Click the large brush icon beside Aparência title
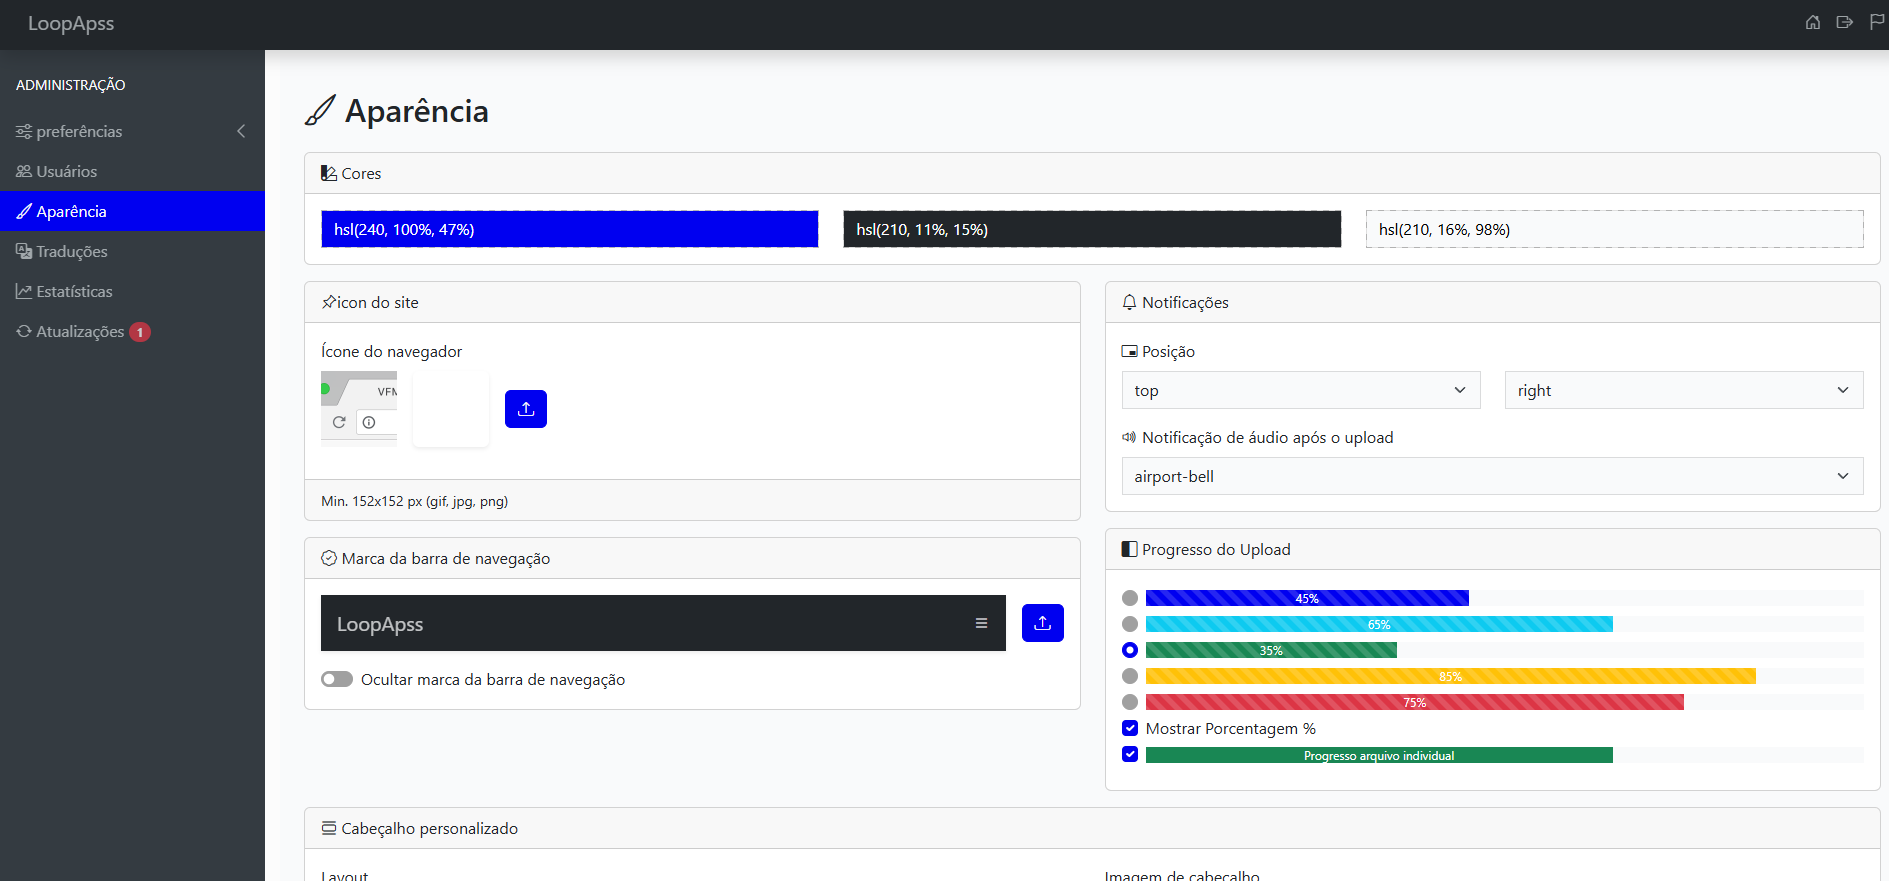Viewport: 1889px width, 881px height. pyautogui.click(x=320, y=110)
